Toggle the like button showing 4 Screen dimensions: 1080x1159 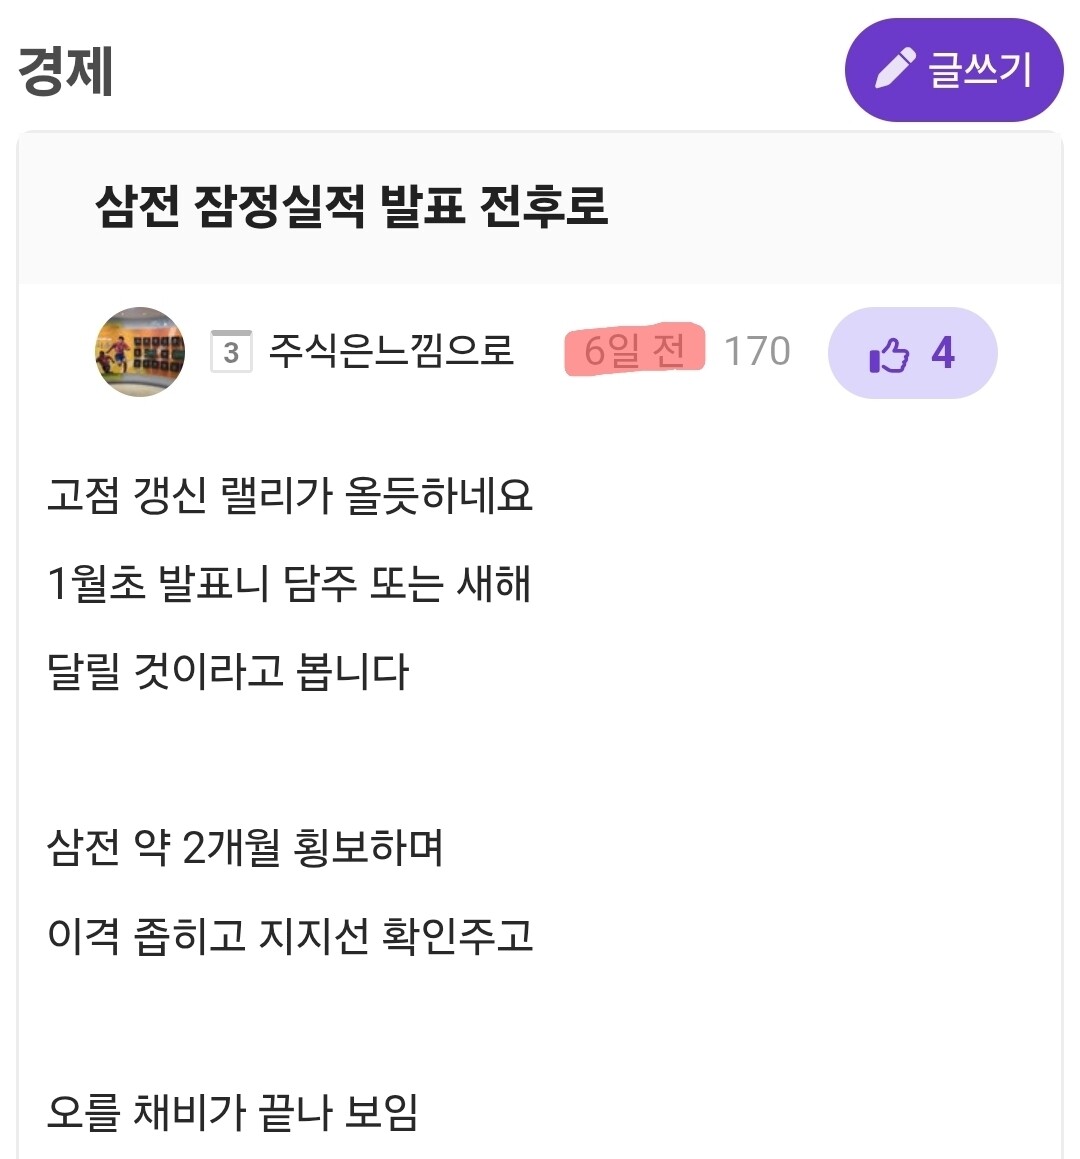pos(912,353)
